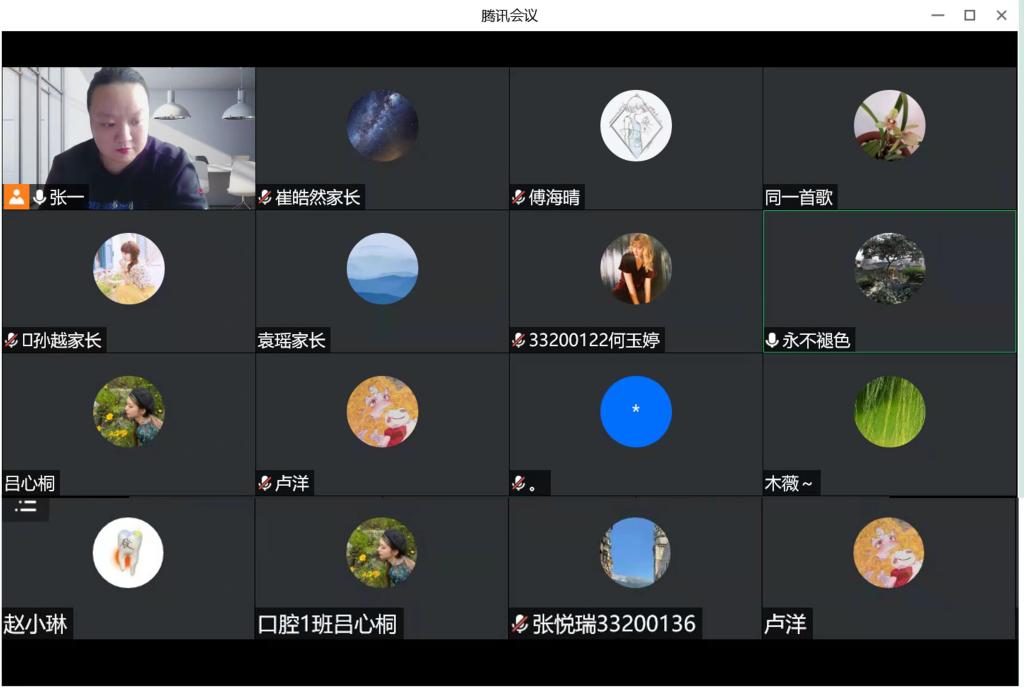Click the tree avatar of 永不褪色
This screenshot has width=1024, height=687.
coord(889,268)
